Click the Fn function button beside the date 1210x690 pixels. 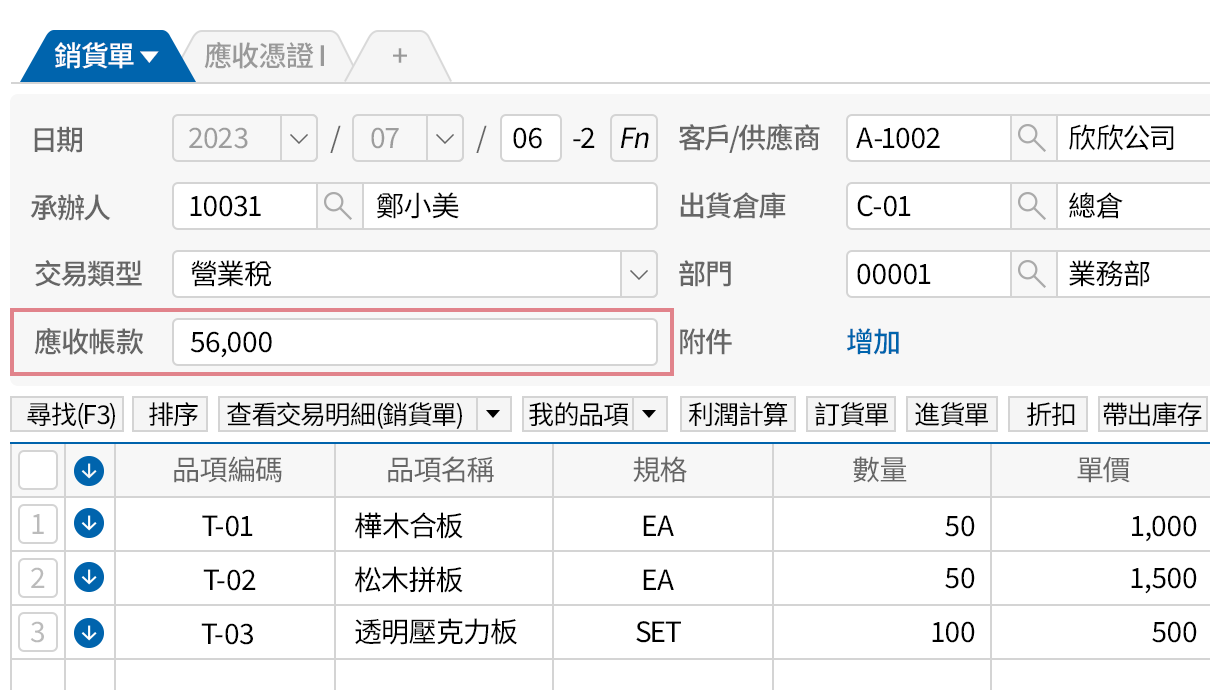click(x=633, y=138)
